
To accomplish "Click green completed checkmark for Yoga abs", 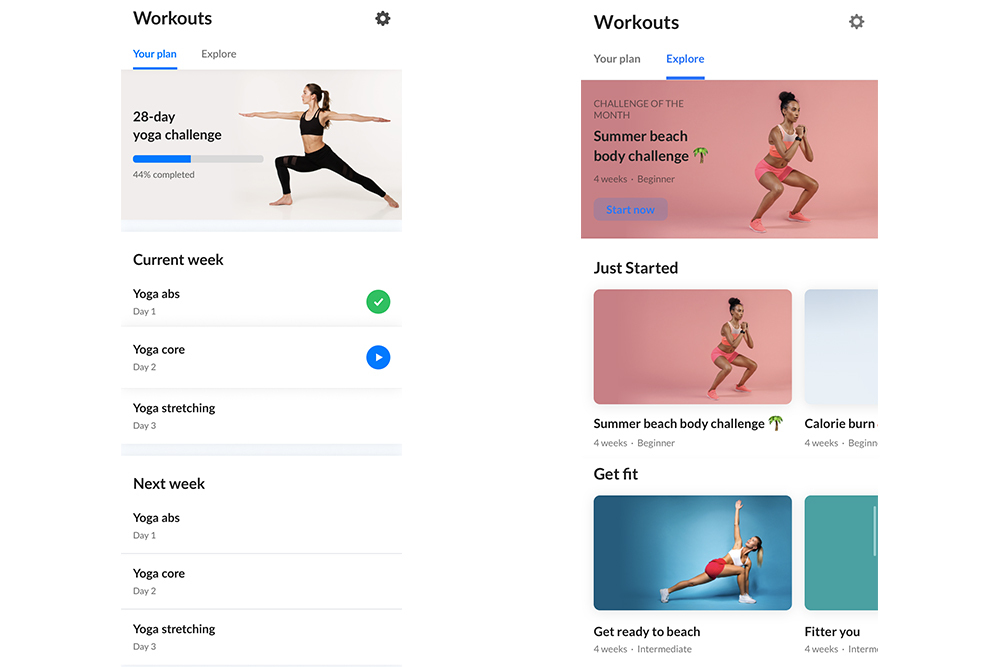I will pyautogui.click(x=378, y=302).
